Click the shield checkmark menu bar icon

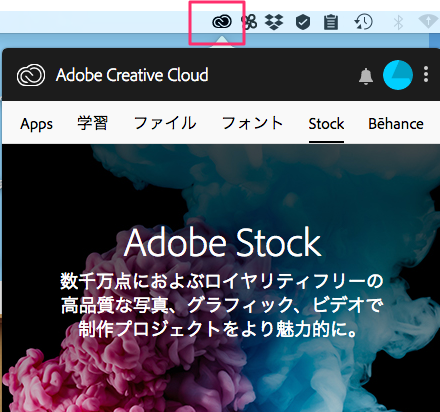tap(303, 22)
